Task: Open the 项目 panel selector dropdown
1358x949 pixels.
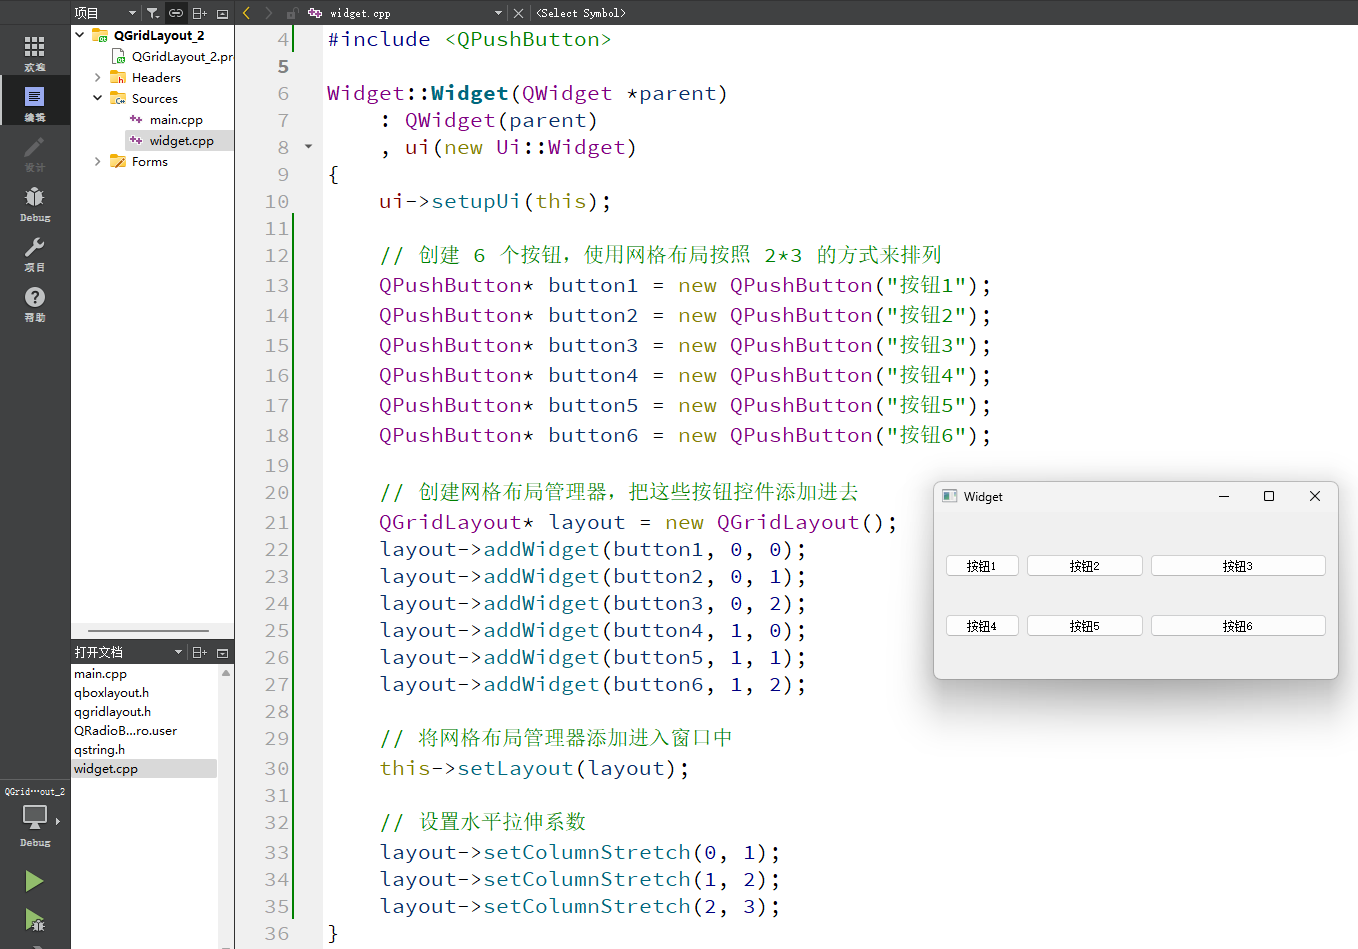Action: [x=130, y=12]
